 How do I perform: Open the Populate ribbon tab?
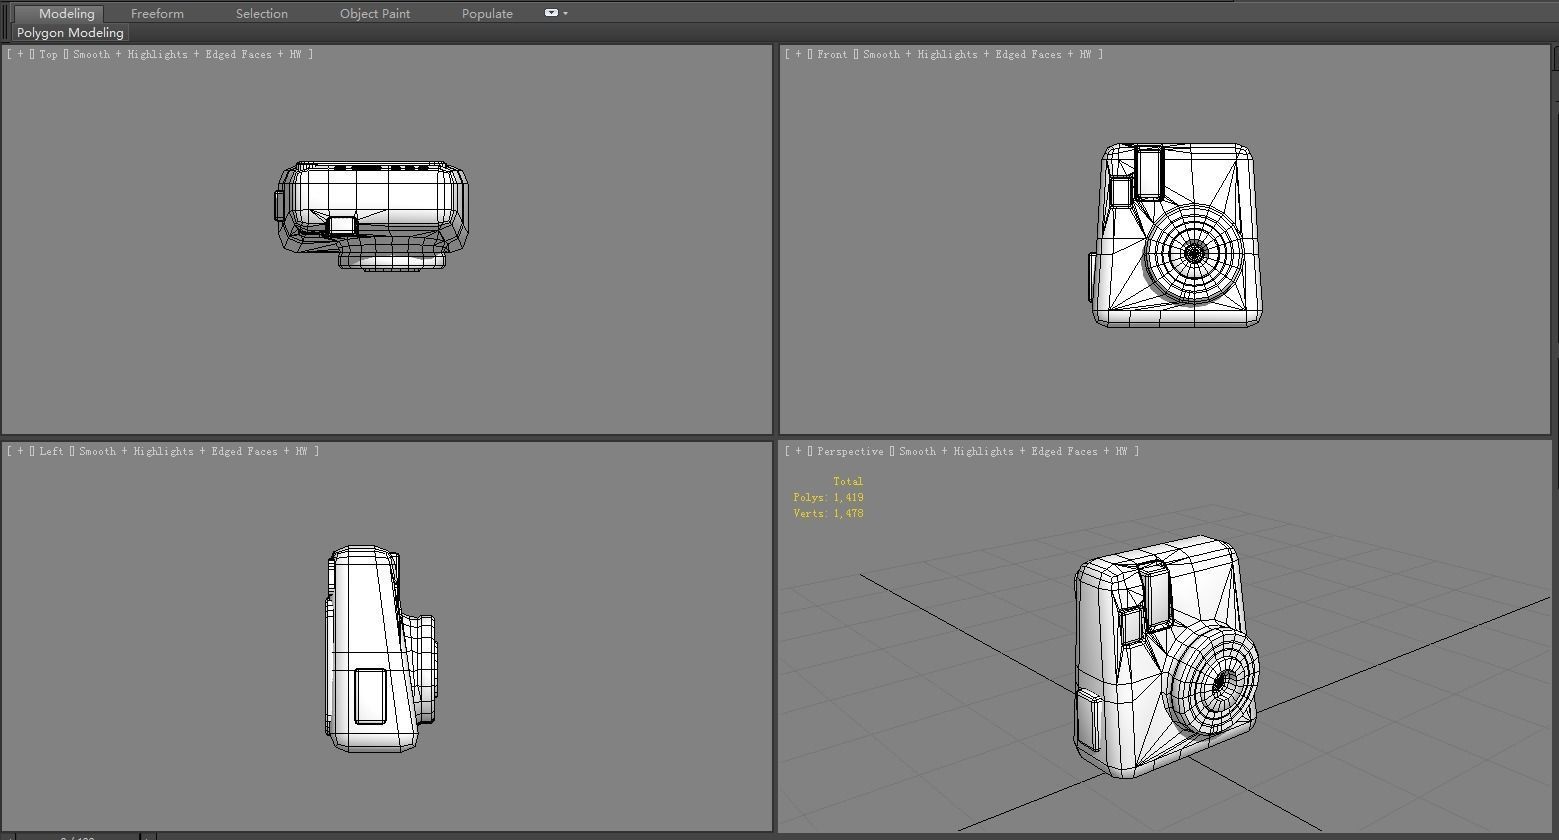pyautogui.click(x=487, y=14)
